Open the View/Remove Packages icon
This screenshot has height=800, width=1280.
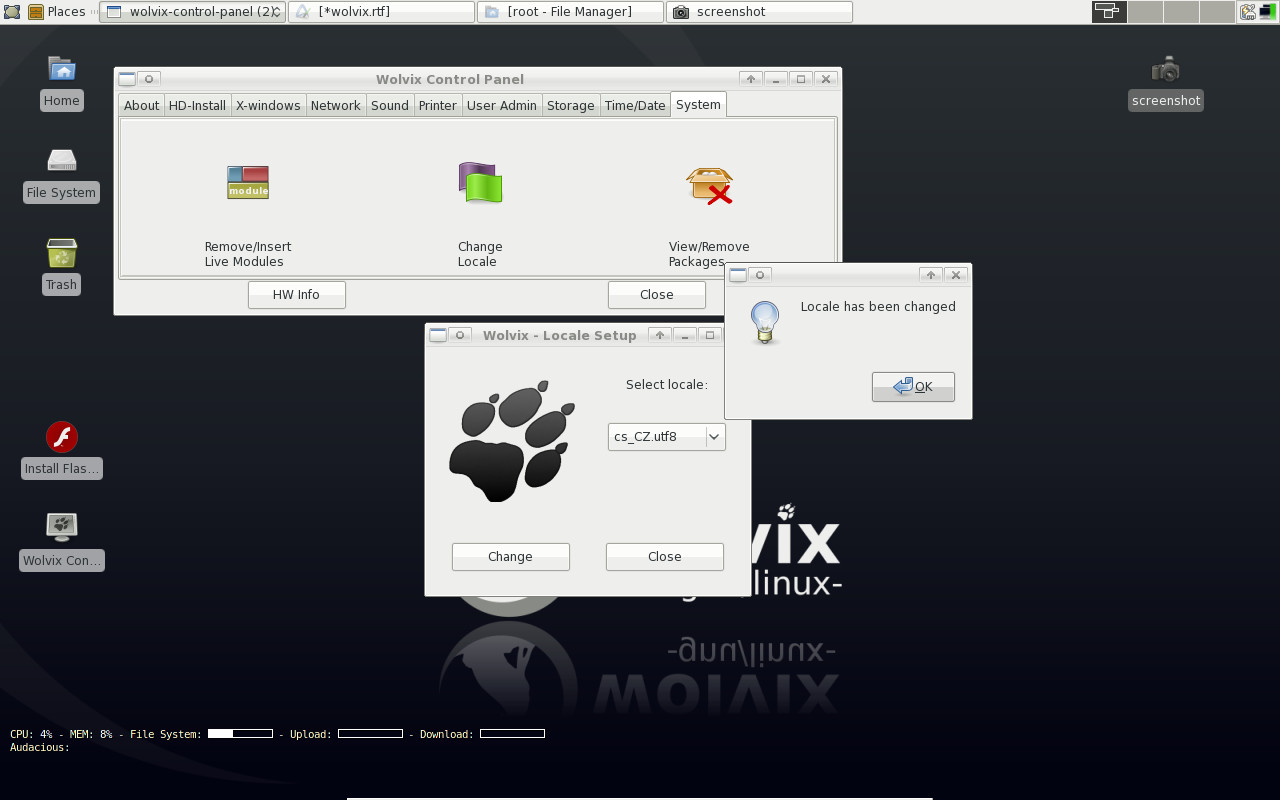pyautogui.click(x=709, y=186)
